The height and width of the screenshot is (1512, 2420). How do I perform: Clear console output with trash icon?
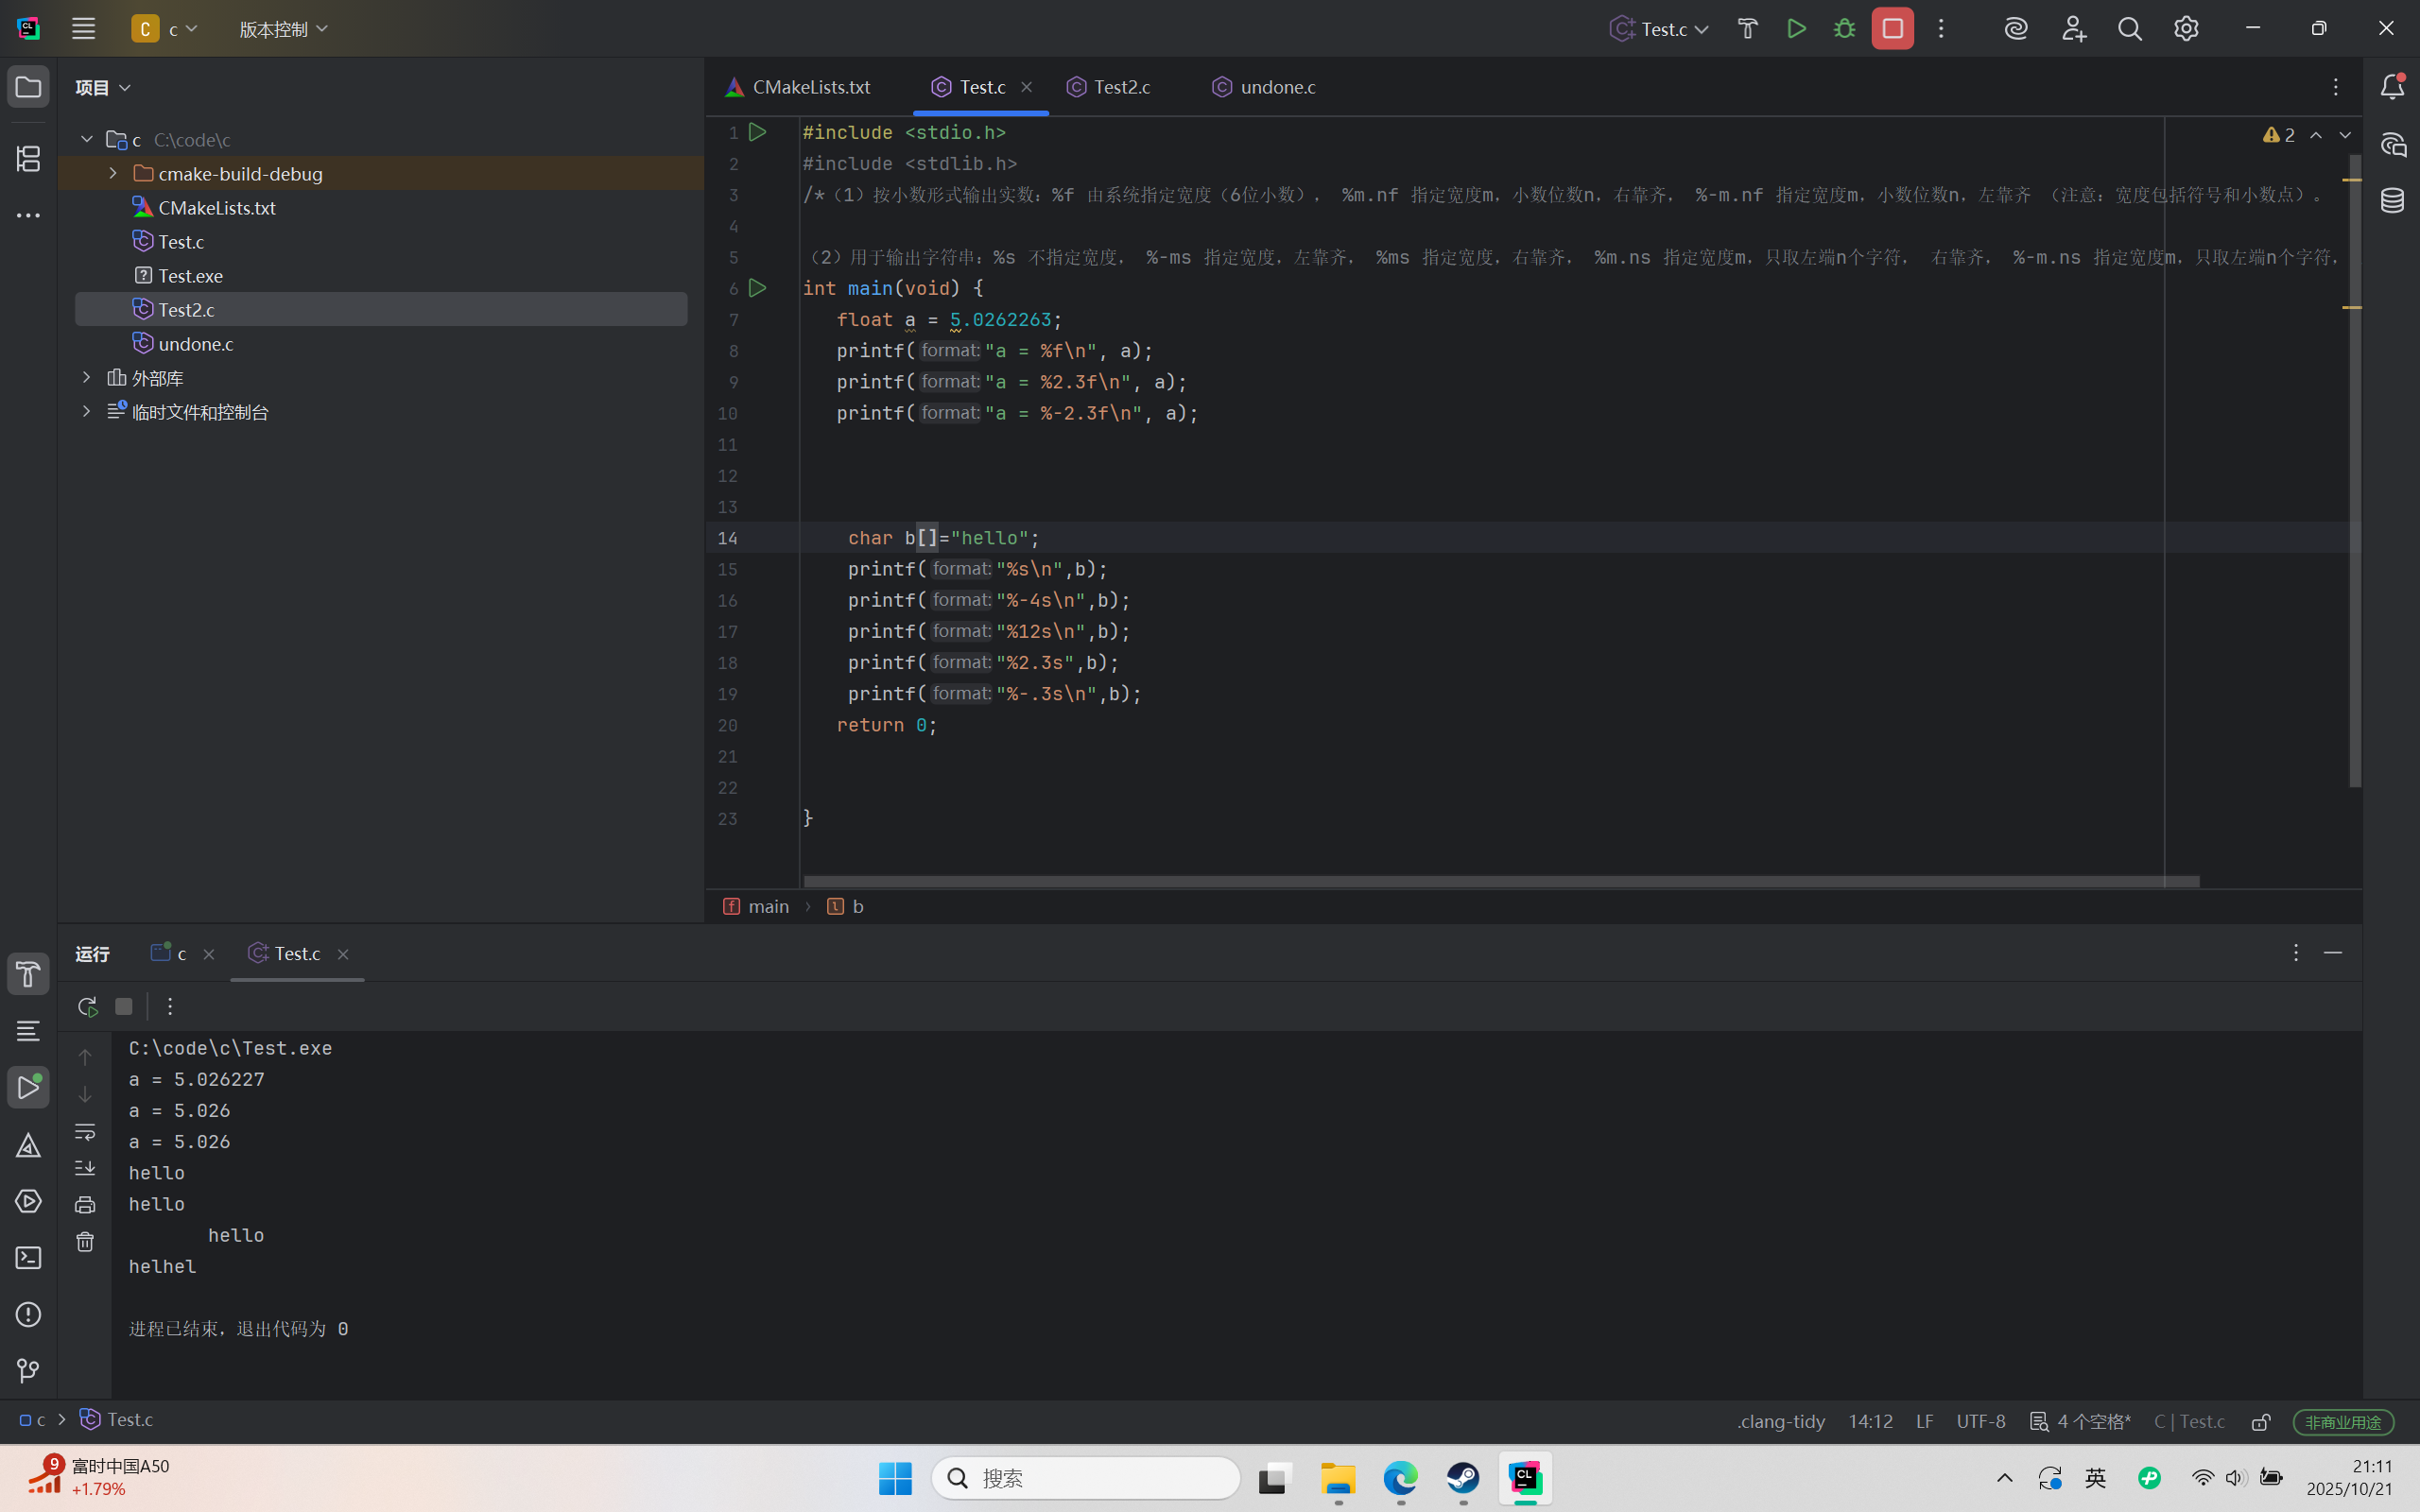click(x=85, y=1242)
